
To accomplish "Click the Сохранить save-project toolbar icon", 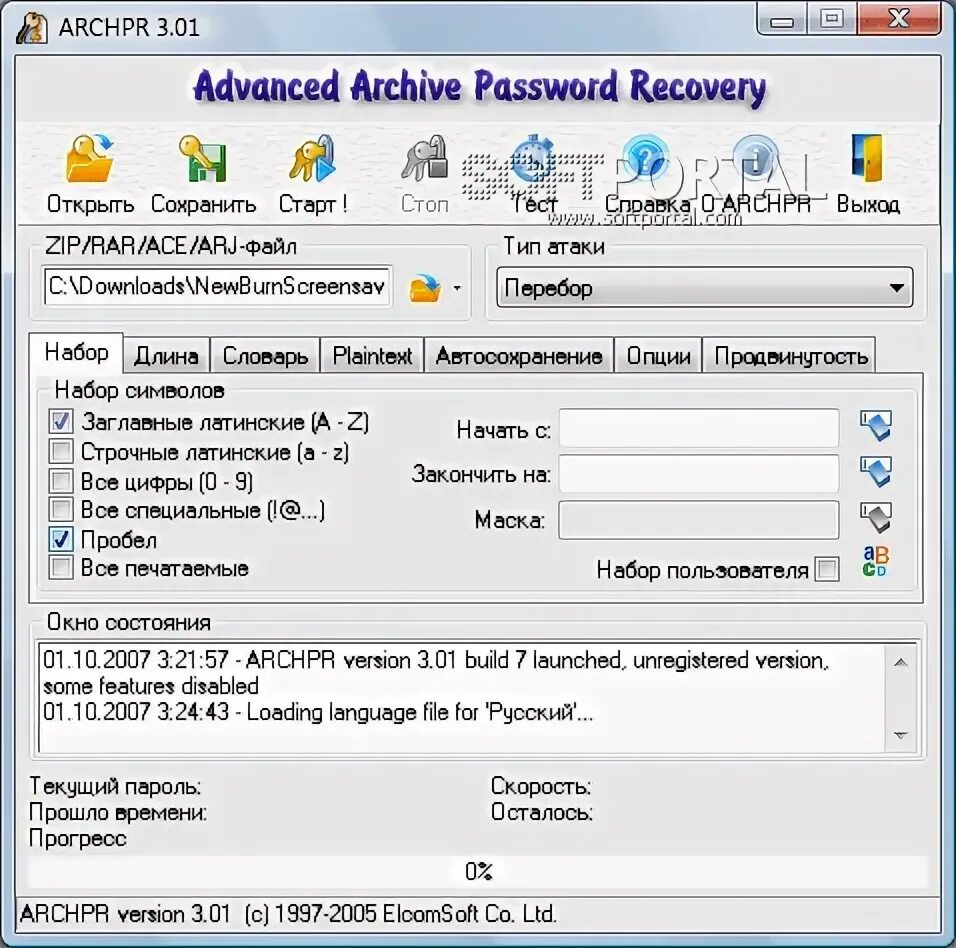I will (203, 160).
